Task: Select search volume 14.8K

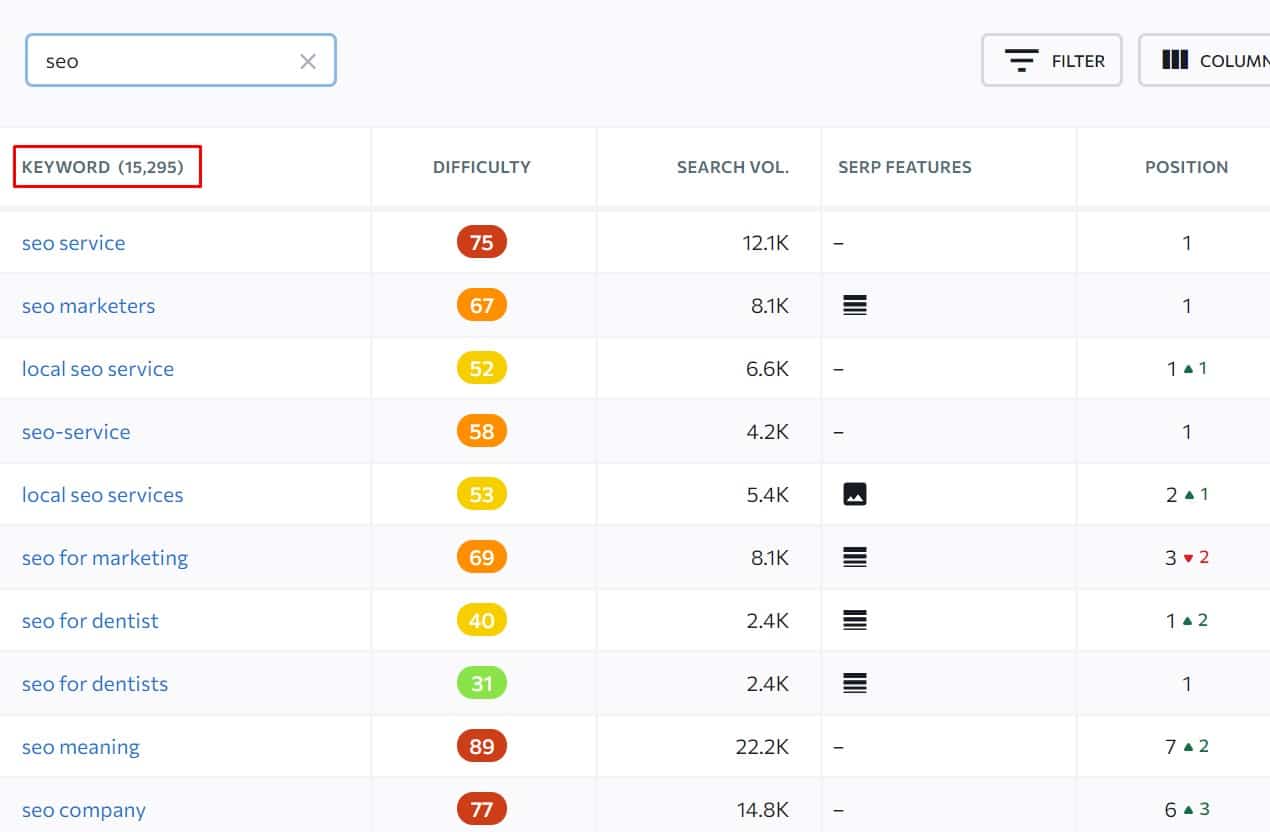Action: 764,810
